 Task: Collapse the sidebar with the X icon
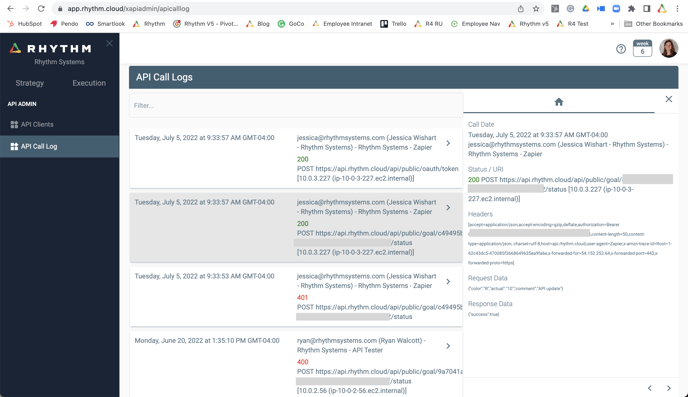click(109, 43)
